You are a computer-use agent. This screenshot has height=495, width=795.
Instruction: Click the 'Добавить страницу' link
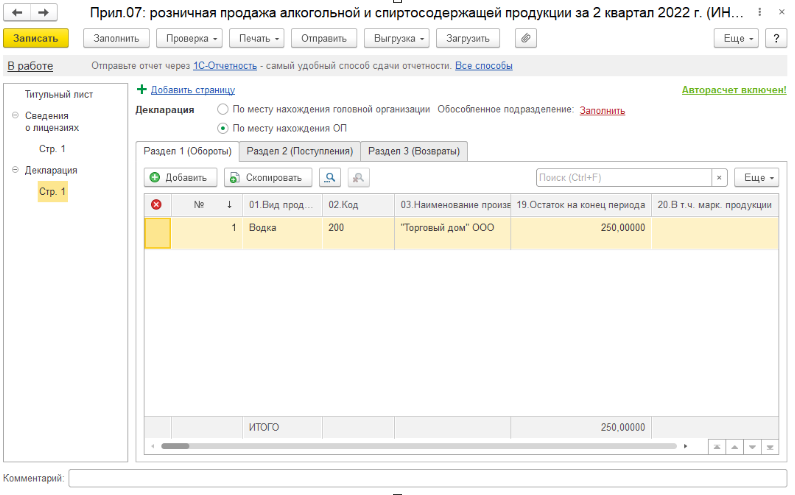192,90
